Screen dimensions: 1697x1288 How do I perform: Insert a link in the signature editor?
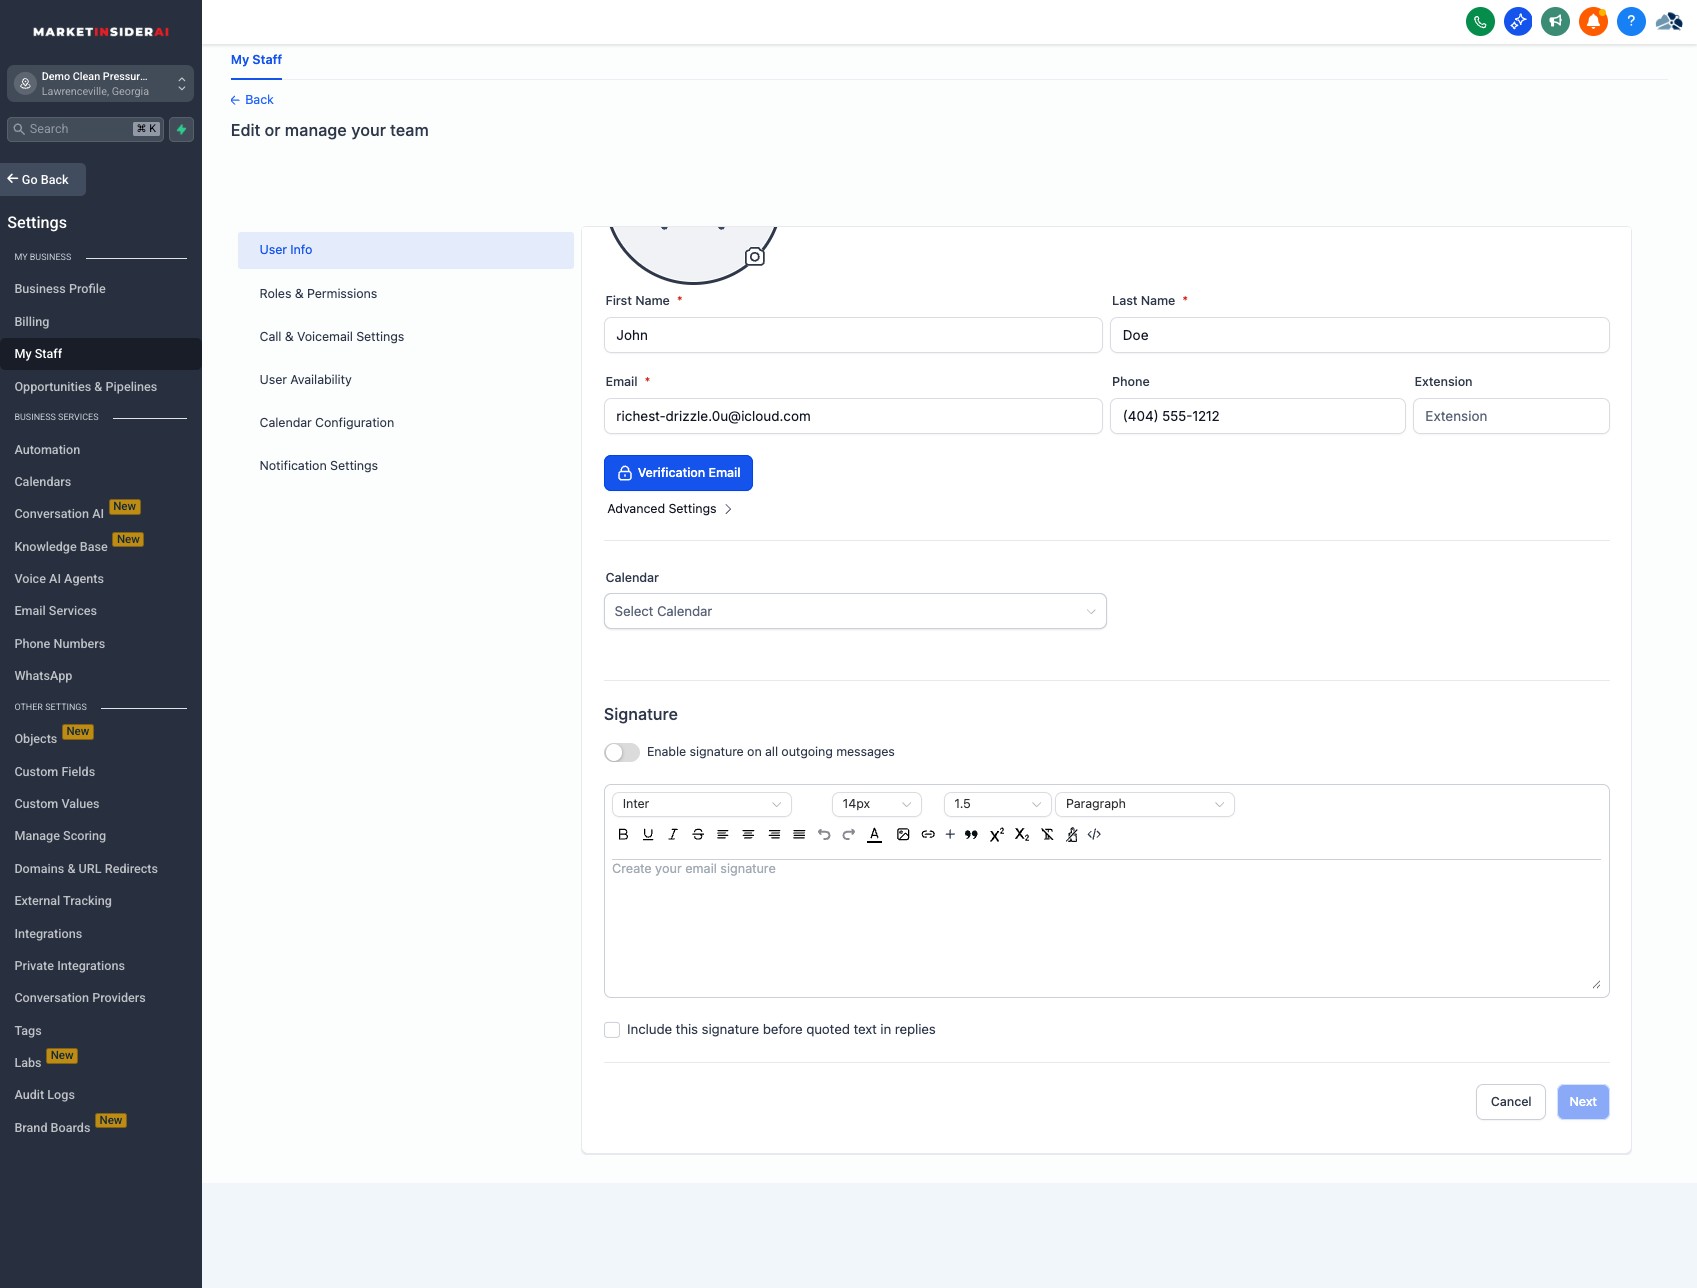pyautogui.click(x=928, y=834)
